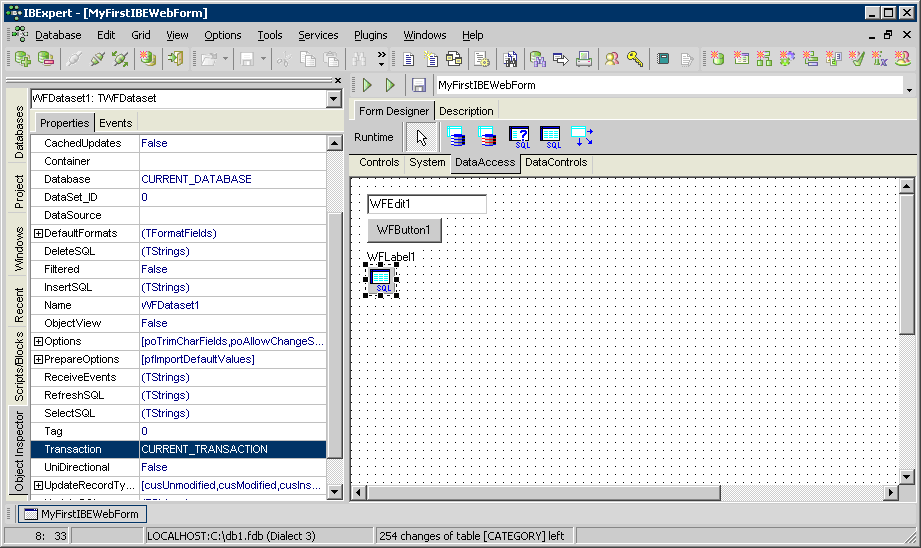Viewport: 921px width, 548px height.
Task: Click the yellow key Grant Manager icon
Action: [x=635, y=59]
